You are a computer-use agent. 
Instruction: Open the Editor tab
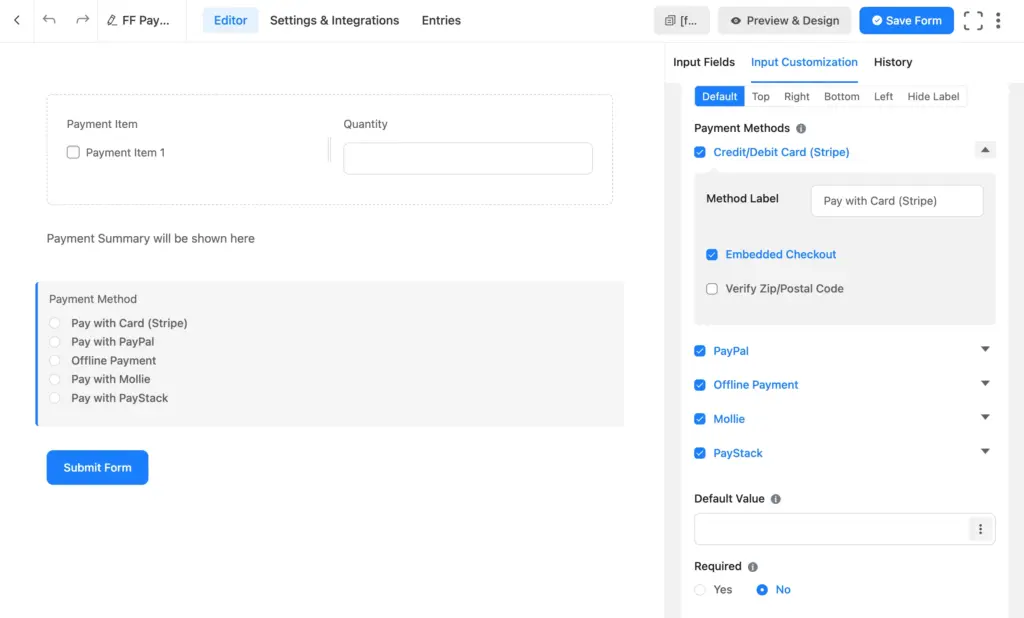tap(231, 20)
